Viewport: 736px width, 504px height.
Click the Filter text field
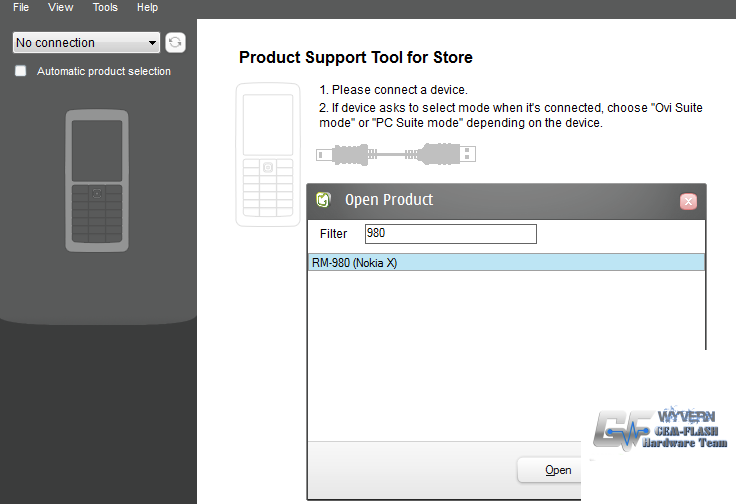click(451, 234)
